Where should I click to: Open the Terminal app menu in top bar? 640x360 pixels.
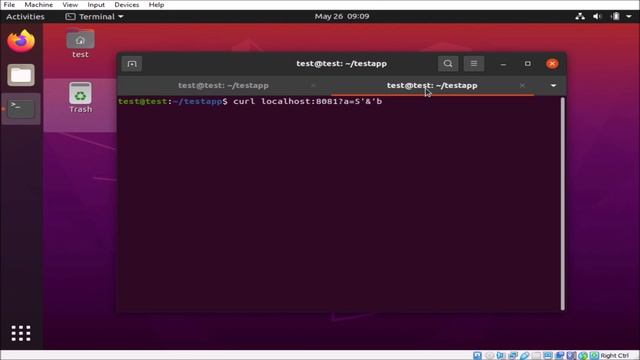(95, 16)
